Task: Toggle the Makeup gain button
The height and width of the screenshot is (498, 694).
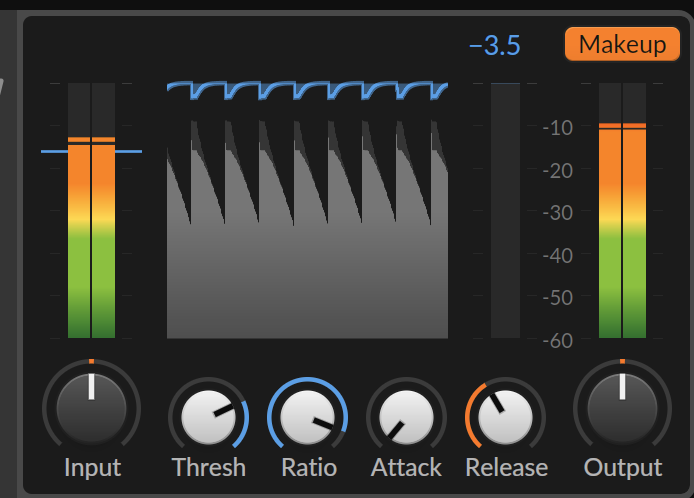Action: pyautogui.click(x=622, y=44)
